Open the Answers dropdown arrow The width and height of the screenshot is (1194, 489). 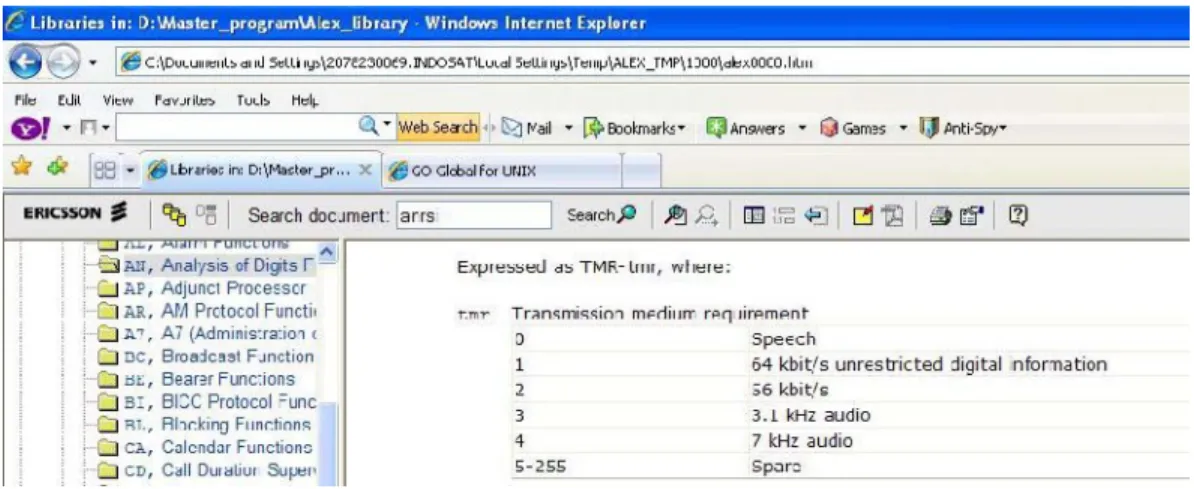click(x=801, y=128)
